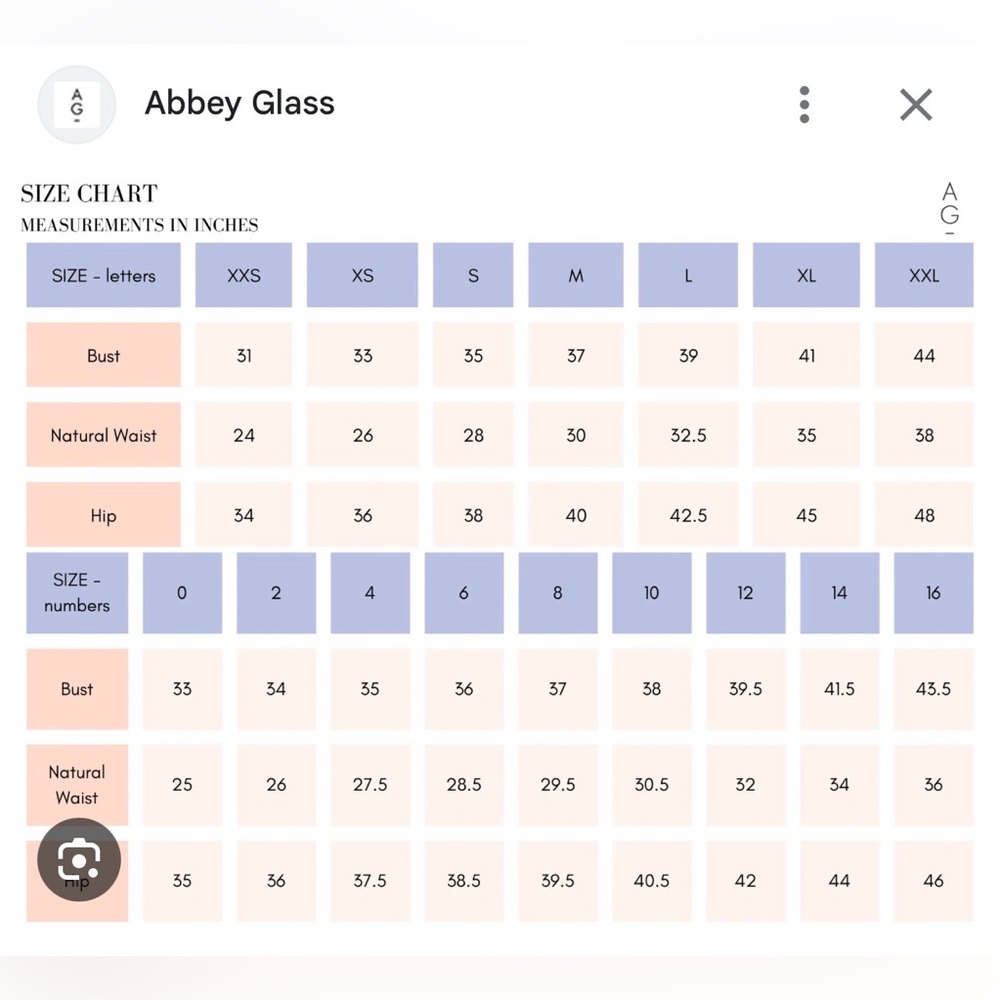1000x1000 pixels.
Task: Click the size 16 column header
Action: pos(934,593)
